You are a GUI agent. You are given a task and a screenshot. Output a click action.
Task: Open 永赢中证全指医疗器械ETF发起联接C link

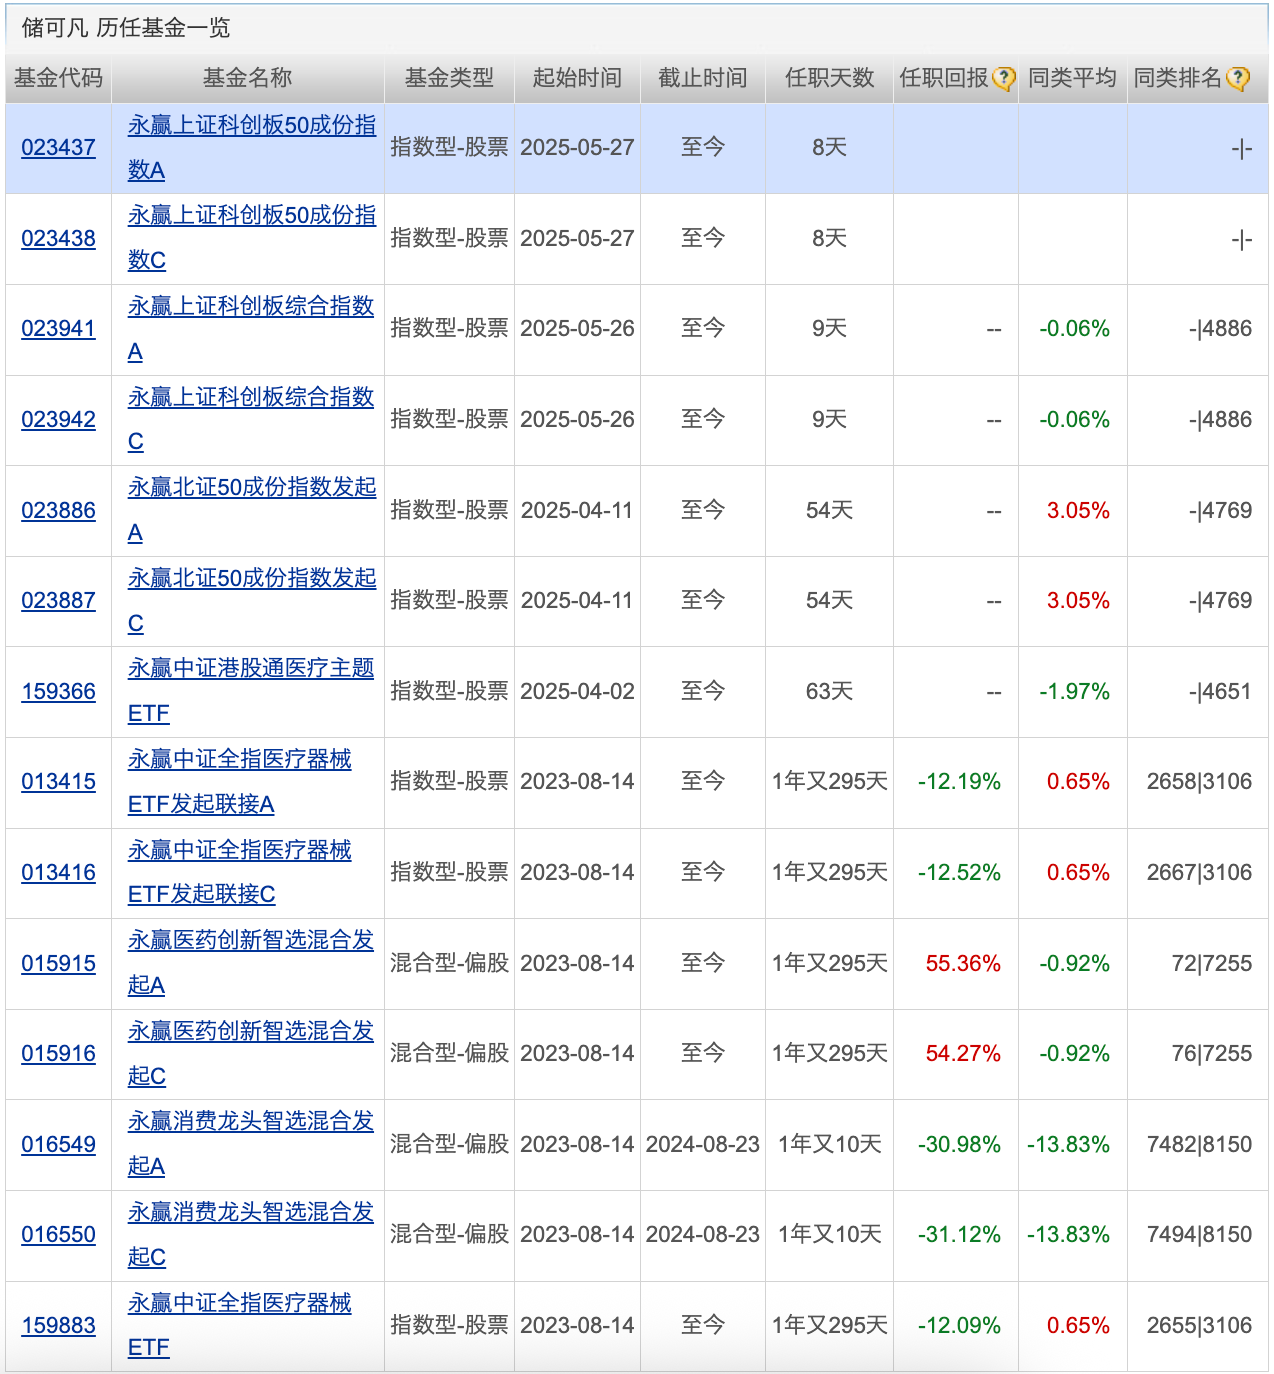click(x=240, y=872)
